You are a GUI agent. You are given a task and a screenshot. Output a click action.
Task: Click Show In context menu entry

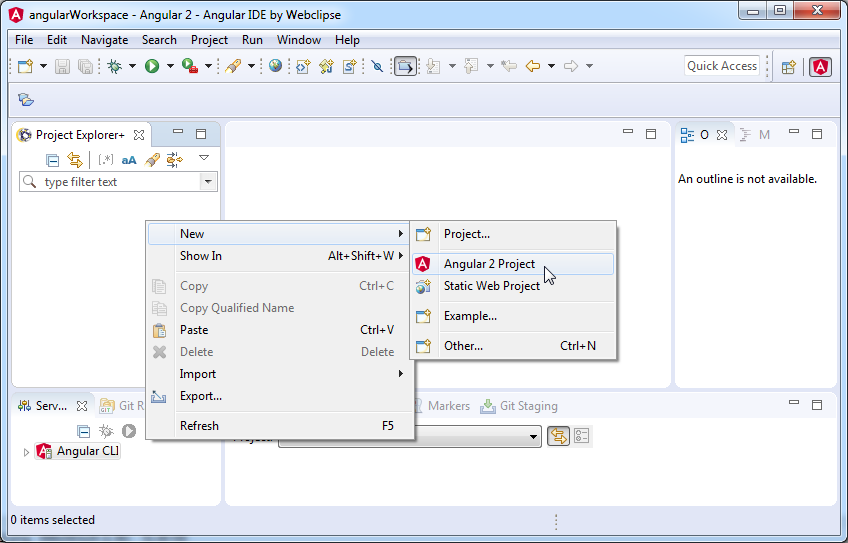pyautogui.click(x=280, y=256)
